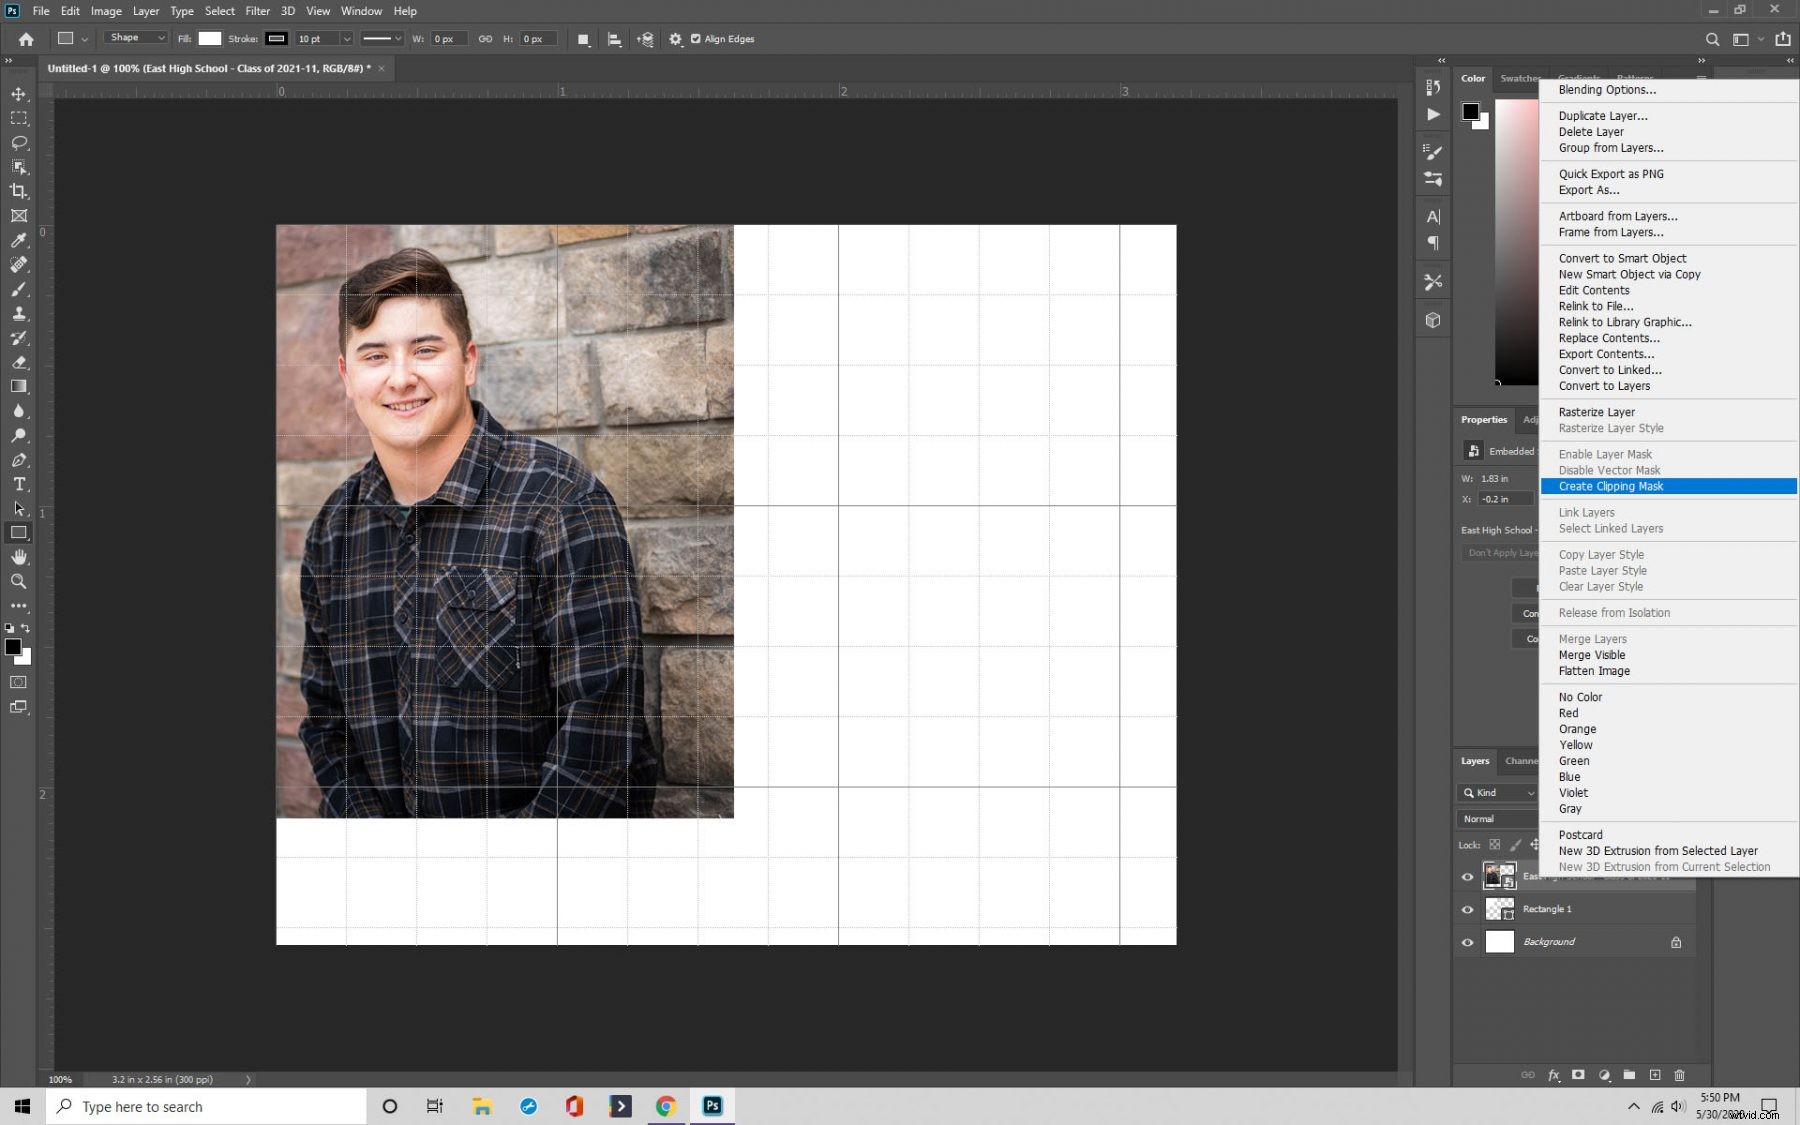Choose Create Clipping Mask from the menu
1800x1125 pixels.
(x=1611, y=486)
